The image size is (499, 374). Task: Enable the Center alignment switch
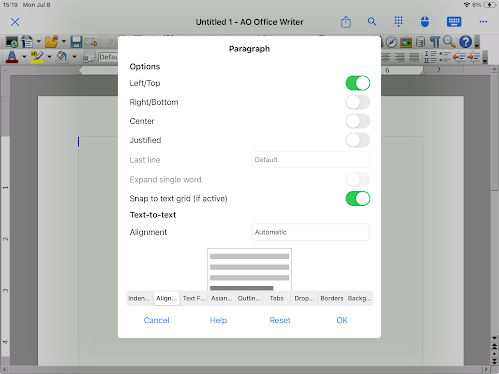click(x=358, y=121)
